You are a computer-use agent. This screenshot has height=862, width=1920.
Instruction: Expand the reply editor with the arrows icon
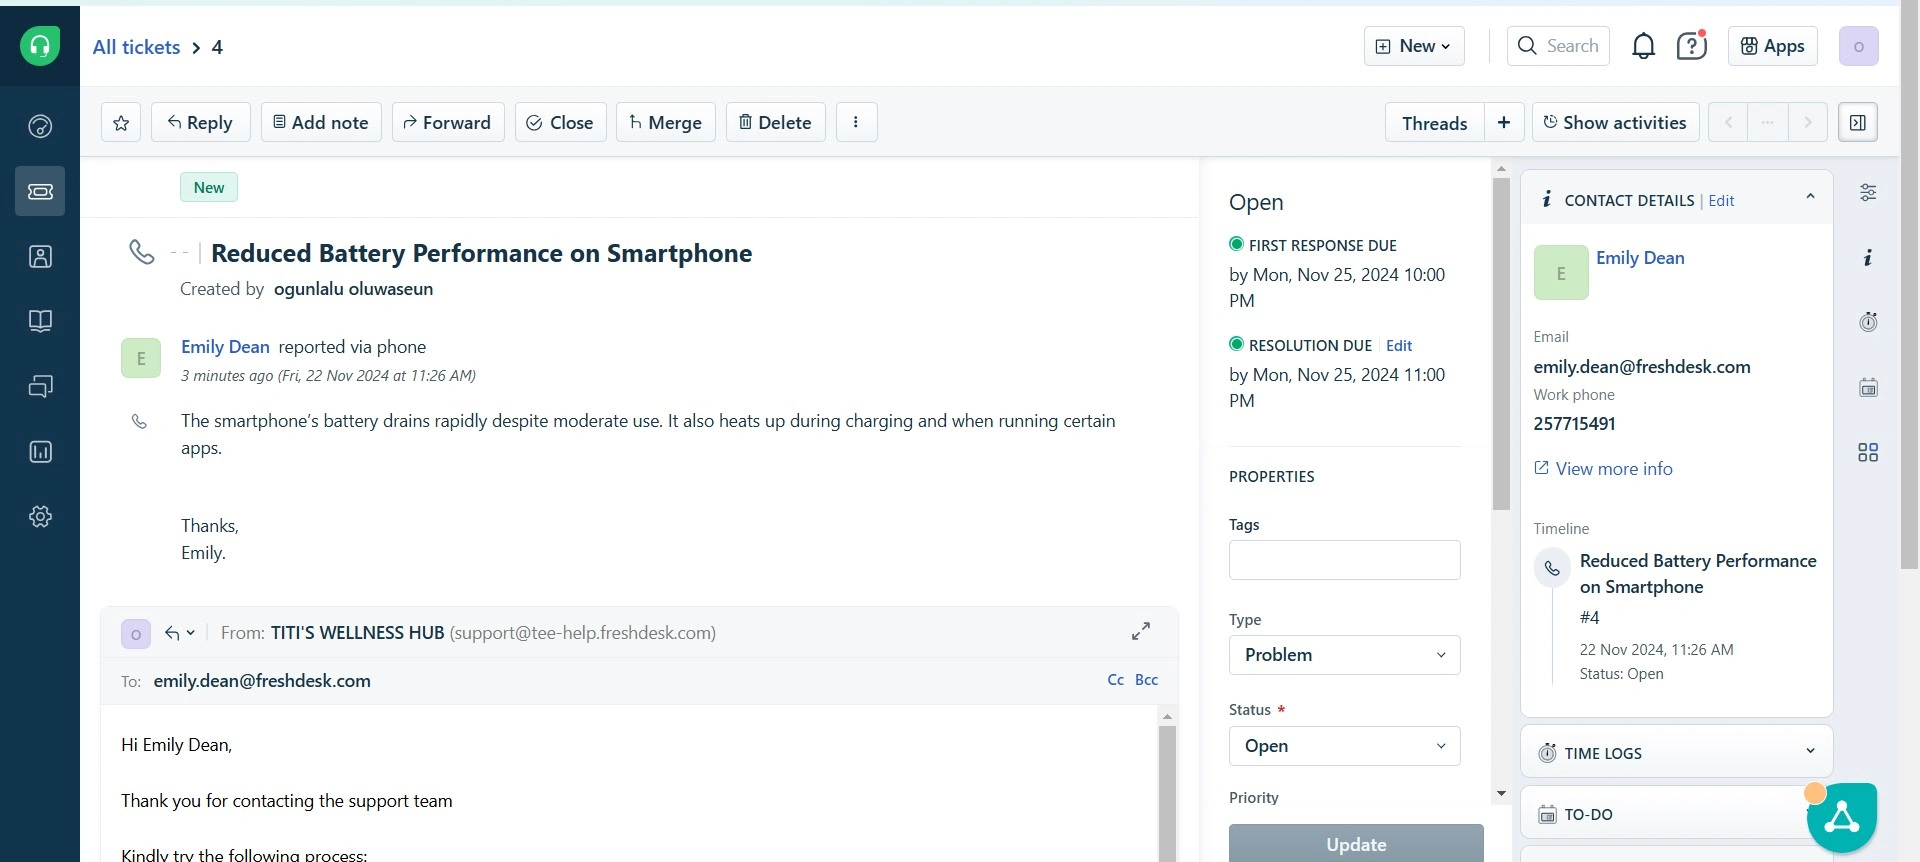(1140, 632)
